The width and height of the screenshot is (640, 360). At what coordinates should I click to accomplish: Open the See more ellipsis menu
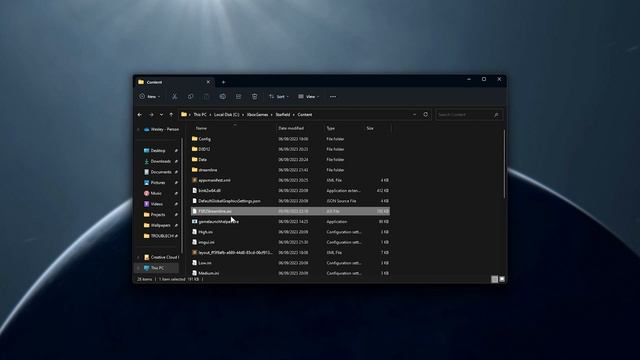pyautogui.click(x=333, y=97)
